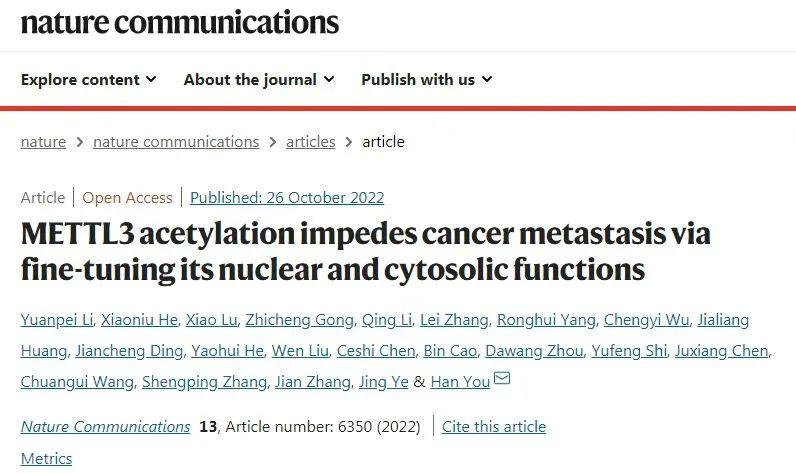The width and height of the screenshot is (796, 473).
Task: Select author Shengping Zhang
Action: (x=204, y=382)
